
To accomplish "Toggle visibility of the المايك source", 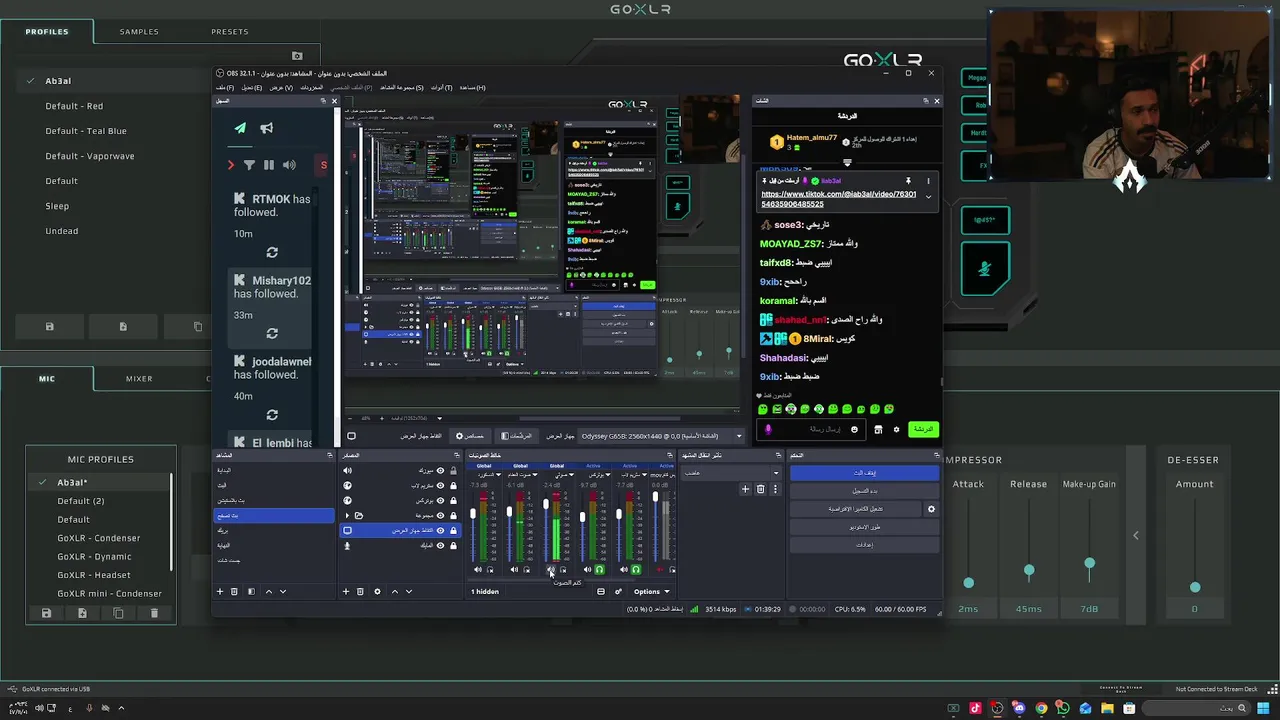I will (x=440, y=545).
